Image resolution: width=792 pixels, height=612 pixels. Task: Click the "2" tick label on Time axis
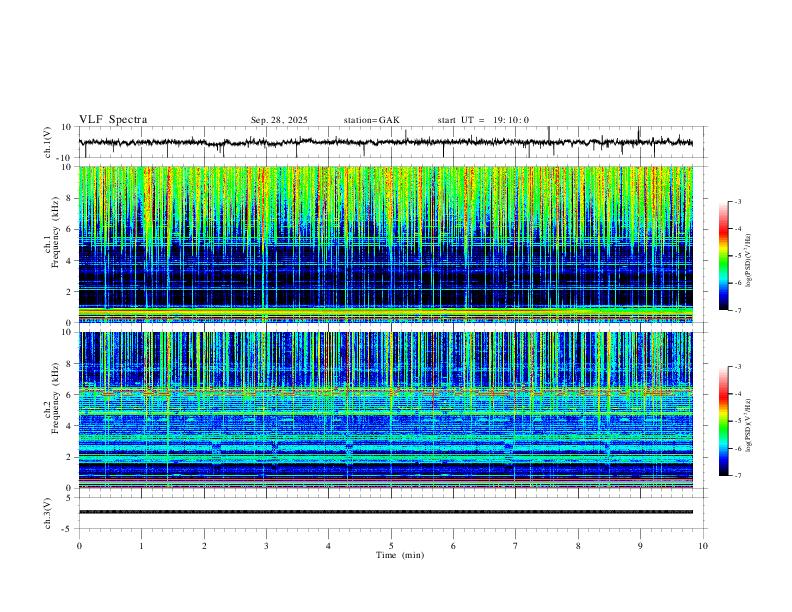pos(204,546)
